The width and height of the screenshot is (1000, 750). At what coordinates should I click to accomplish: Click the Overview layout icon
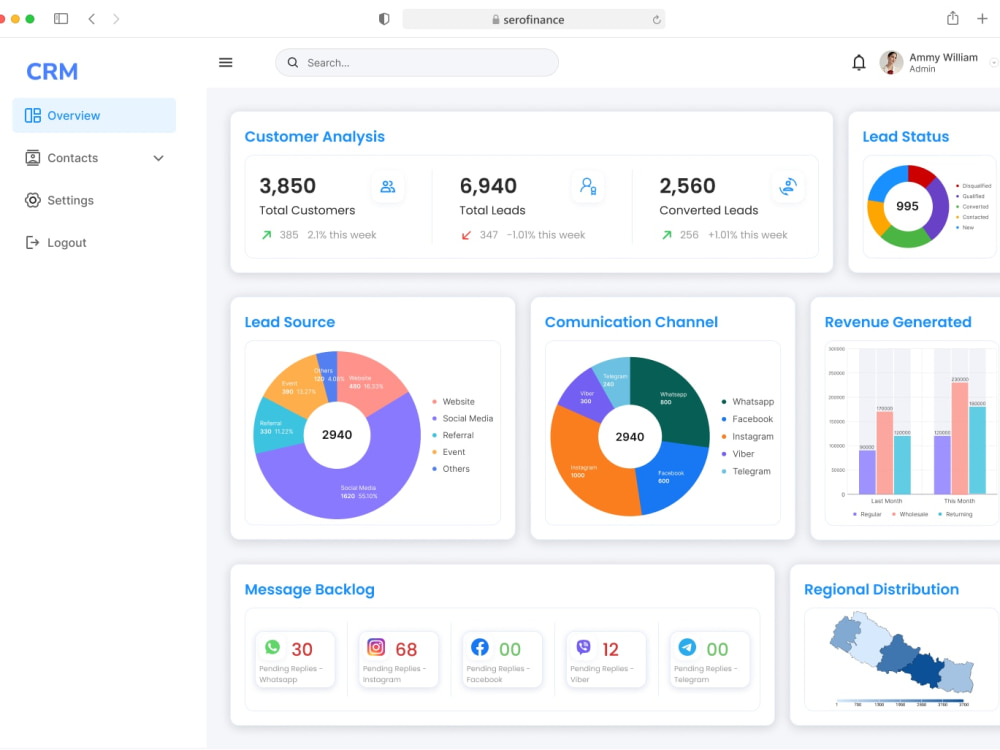point(33,115)
